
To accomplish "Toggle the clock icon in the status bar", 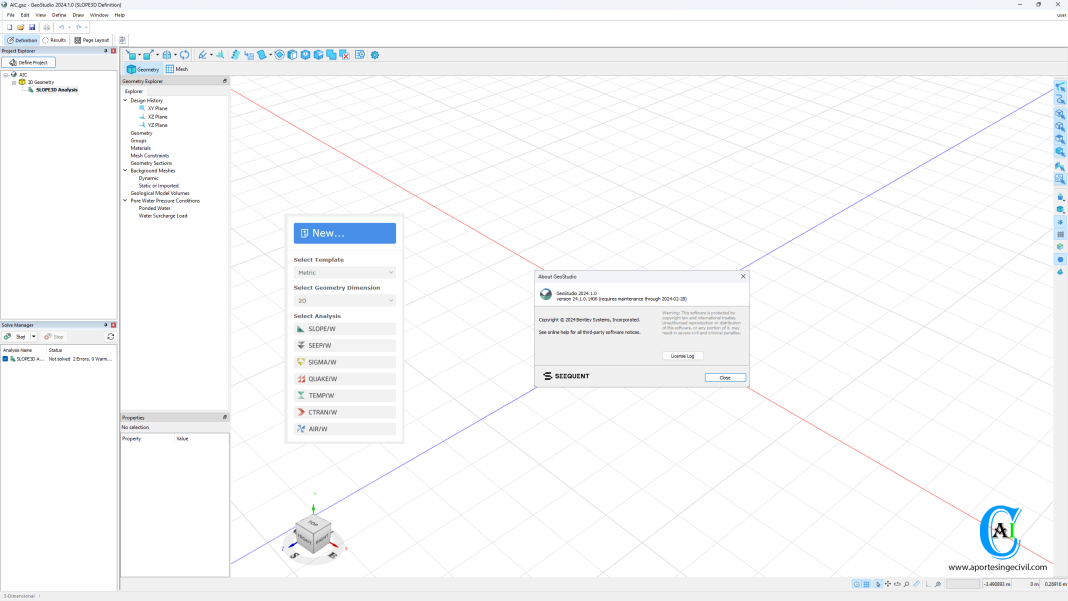I will [857, 584].
